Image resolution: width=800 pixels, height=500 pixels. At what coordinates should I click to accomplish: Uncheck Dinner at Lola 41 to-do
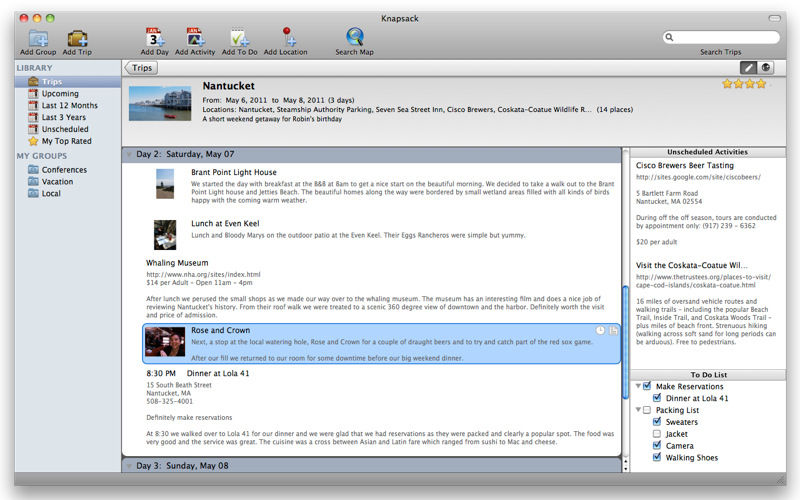(x=657, y=398)
